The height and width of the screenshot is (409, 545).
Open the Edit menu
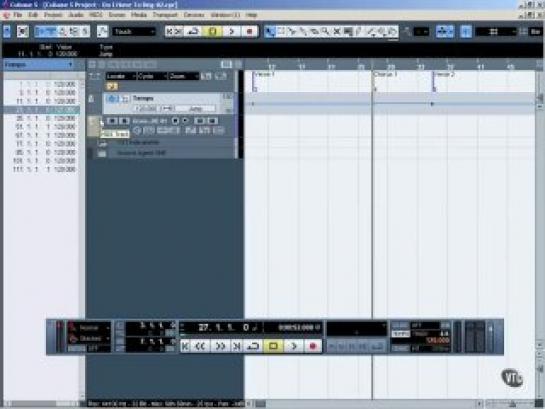(33, 15)
